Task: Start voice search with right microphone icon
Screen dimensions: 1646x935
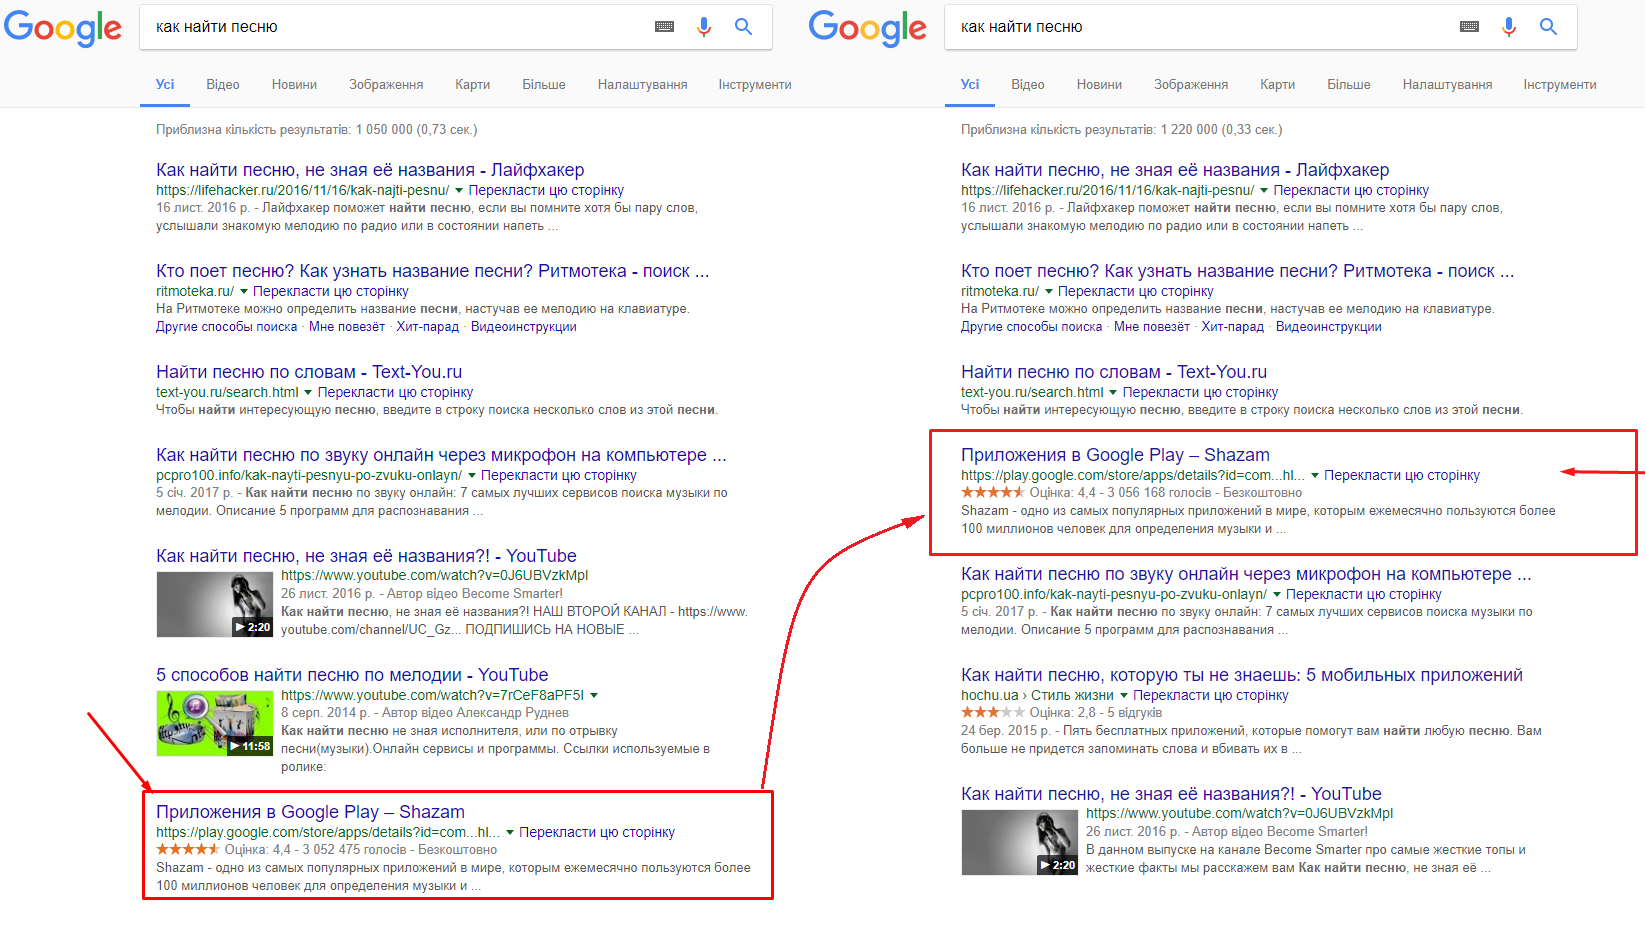Action: (1509, 27)
